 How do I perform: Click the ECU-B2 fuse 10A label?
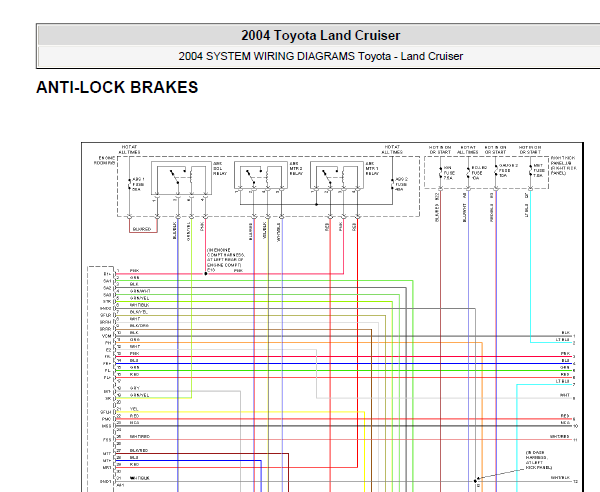[479, 173]
